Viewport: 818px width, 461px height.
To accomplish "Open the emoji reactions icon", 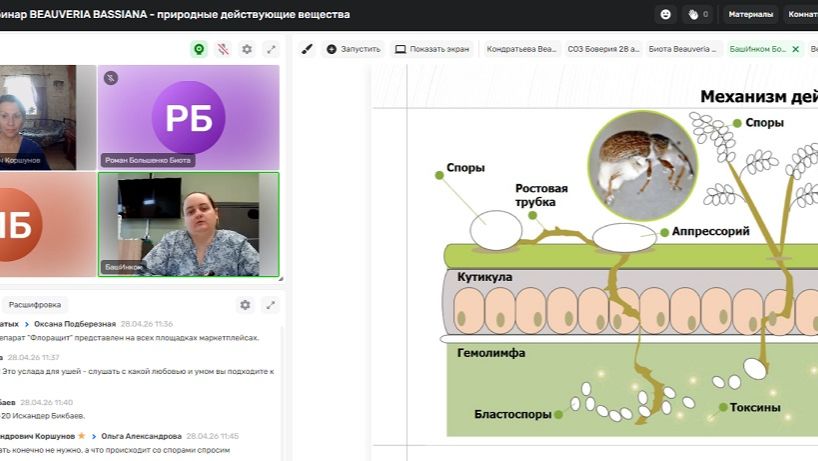I will (x=665, y=15).
